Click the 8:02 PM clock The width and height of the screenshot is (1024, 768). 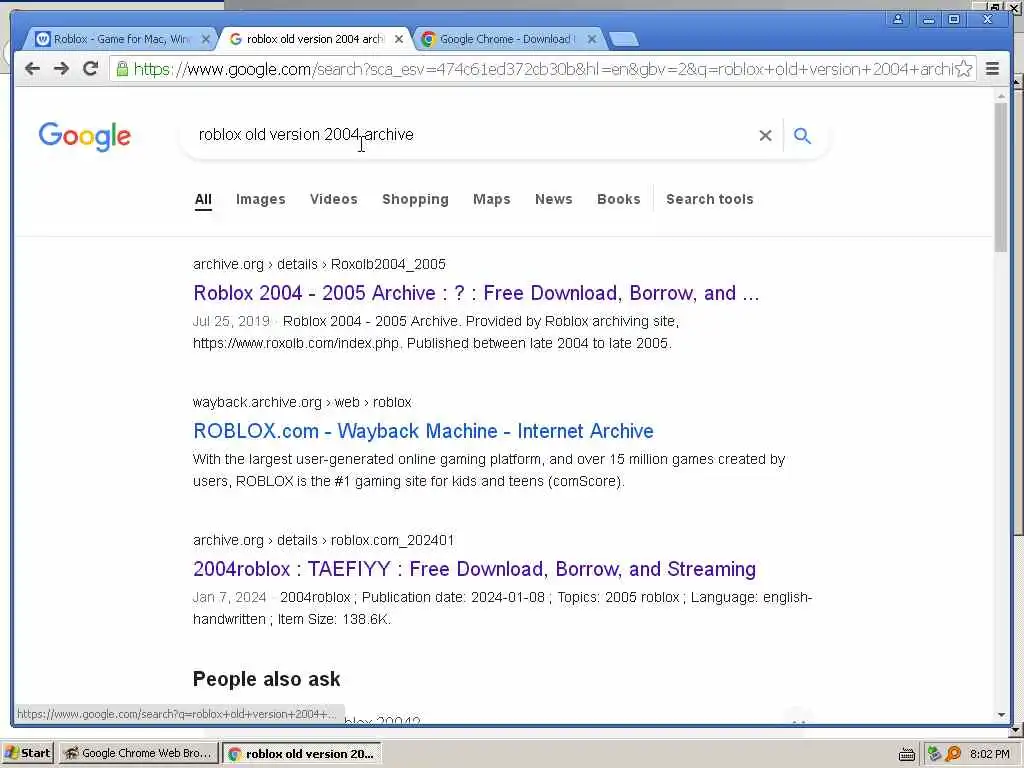[990, 754]
